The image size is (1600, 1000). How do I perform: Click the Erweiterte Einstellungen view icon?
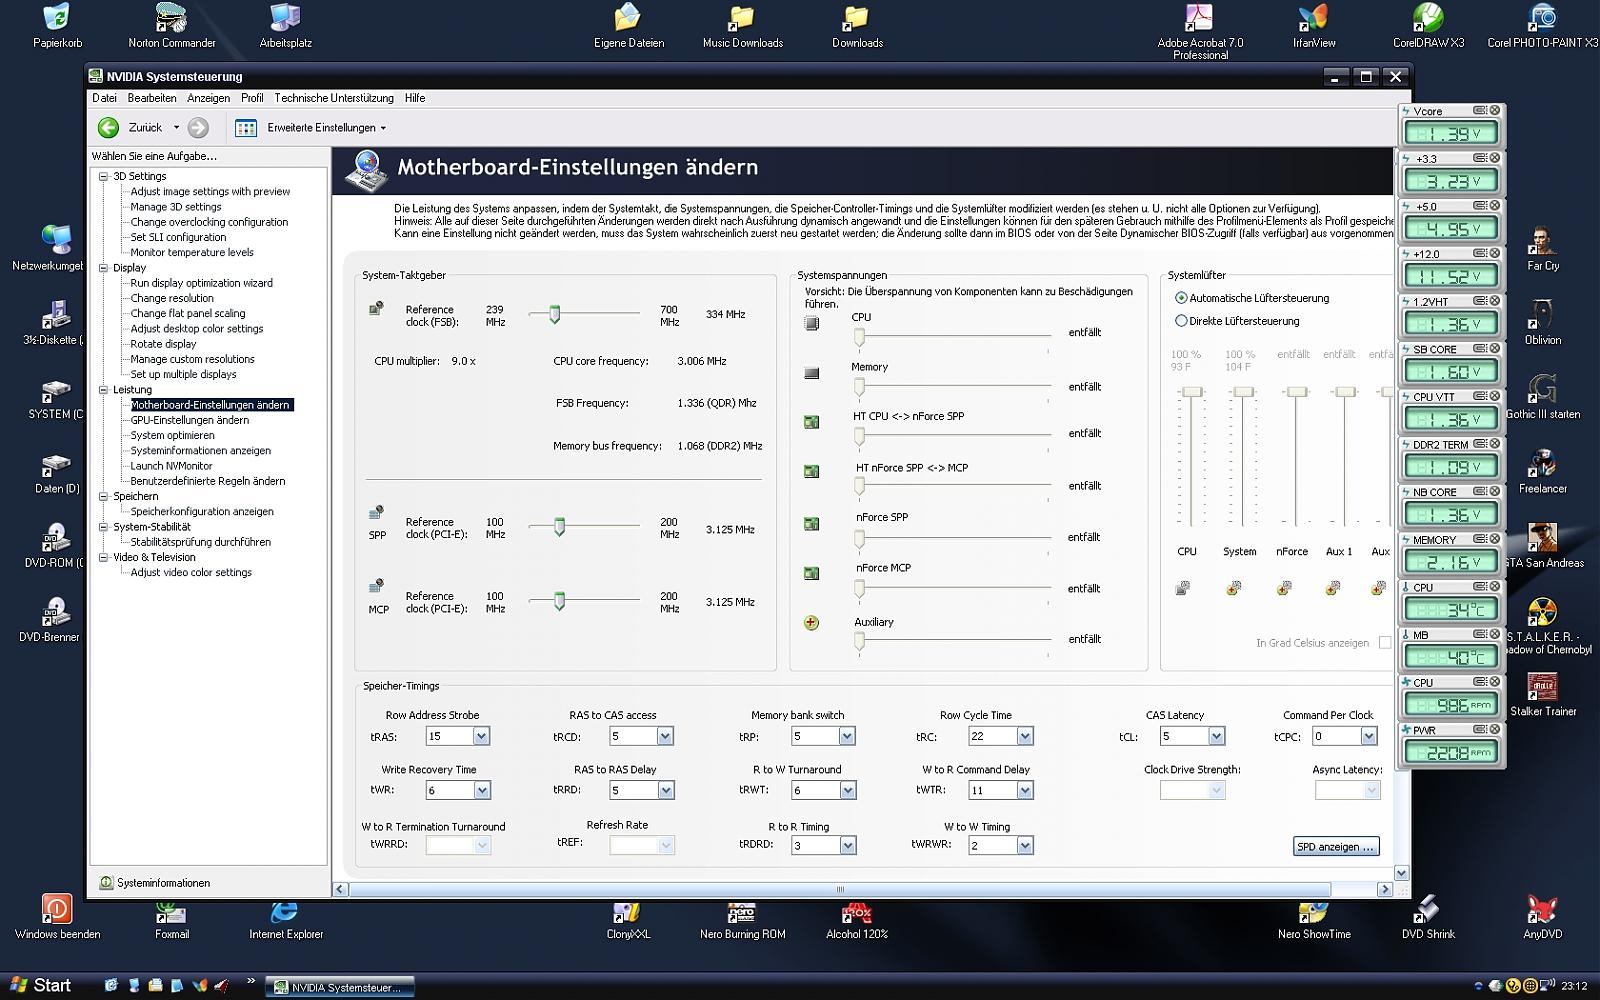tap(245, 128)
